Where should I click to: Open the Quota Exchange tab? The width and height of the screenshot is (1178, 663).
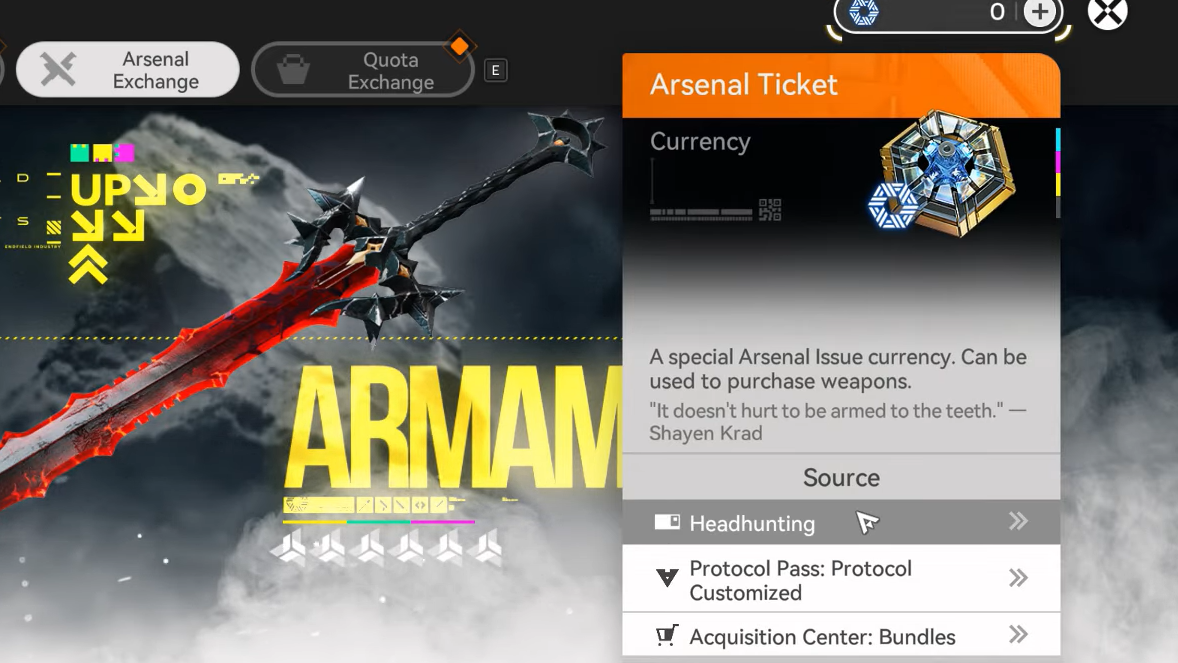364,70
